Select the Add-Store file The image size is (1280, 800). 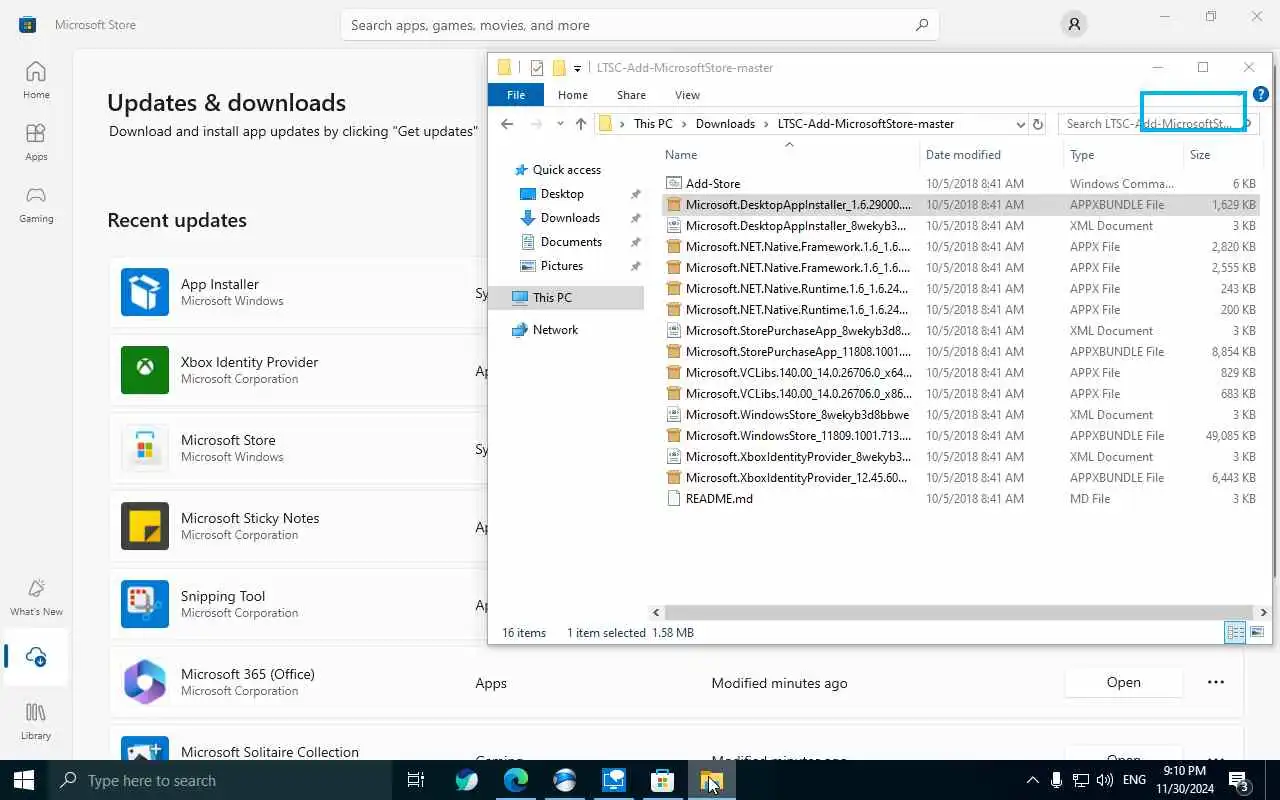click(960, 184)
